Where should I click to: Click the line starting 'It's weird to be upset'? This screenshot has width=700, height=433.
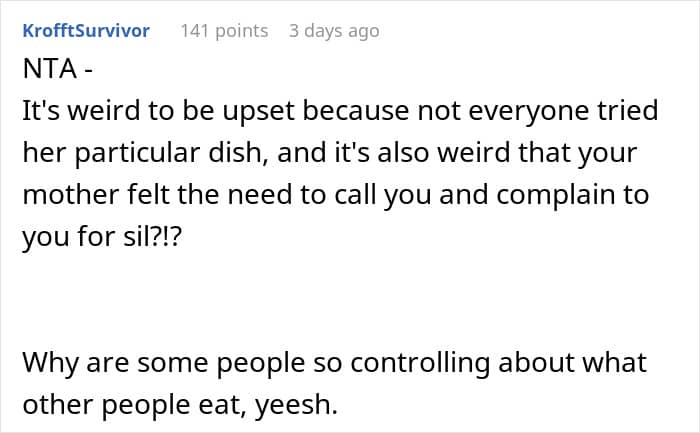[339, 113]
